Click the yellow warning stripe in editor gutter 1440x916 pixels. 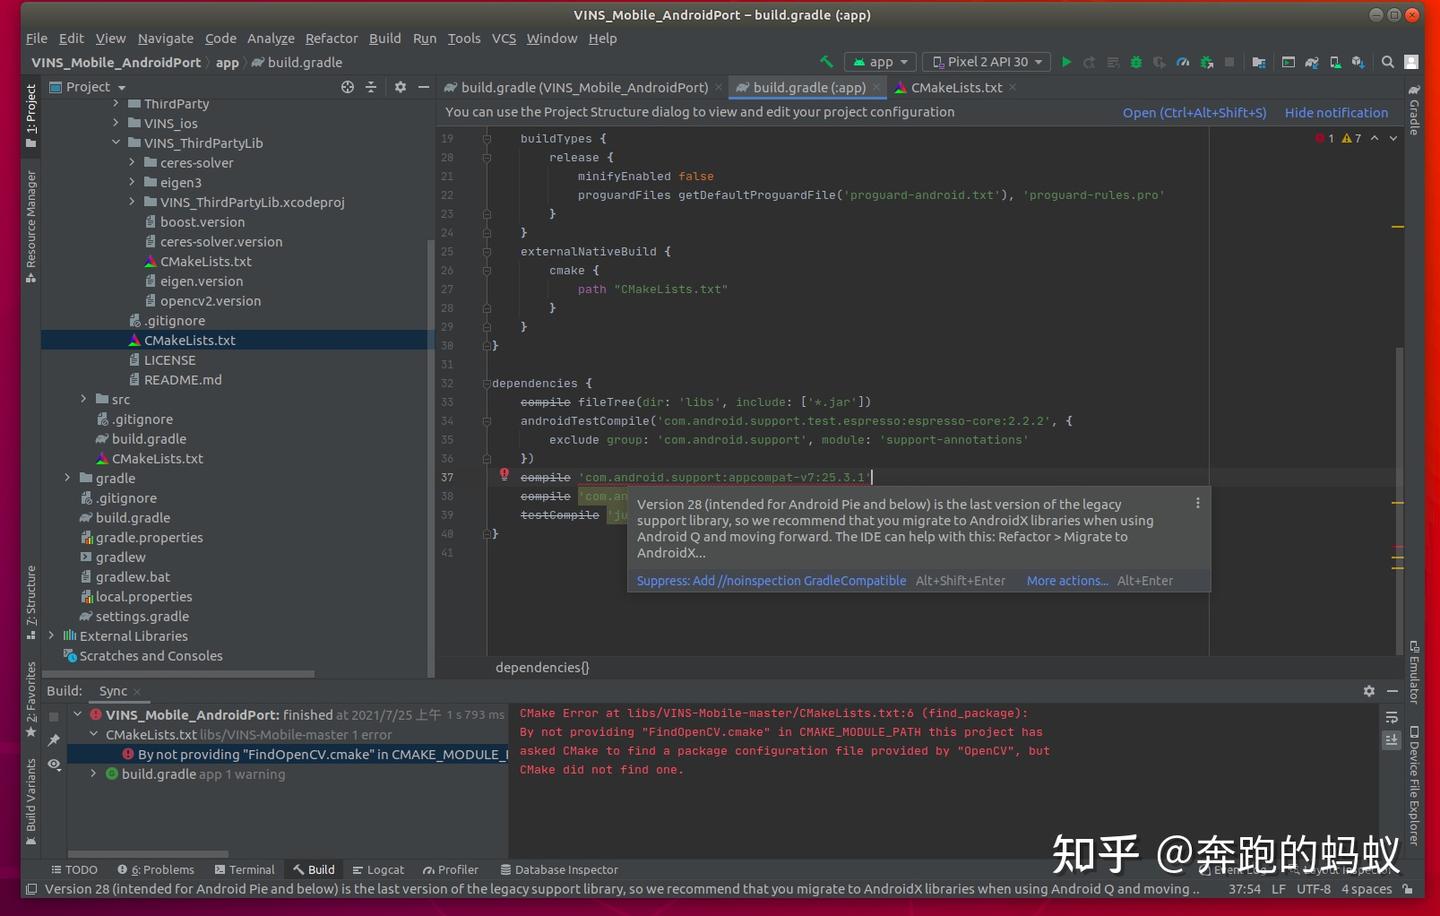(1398, 227)
